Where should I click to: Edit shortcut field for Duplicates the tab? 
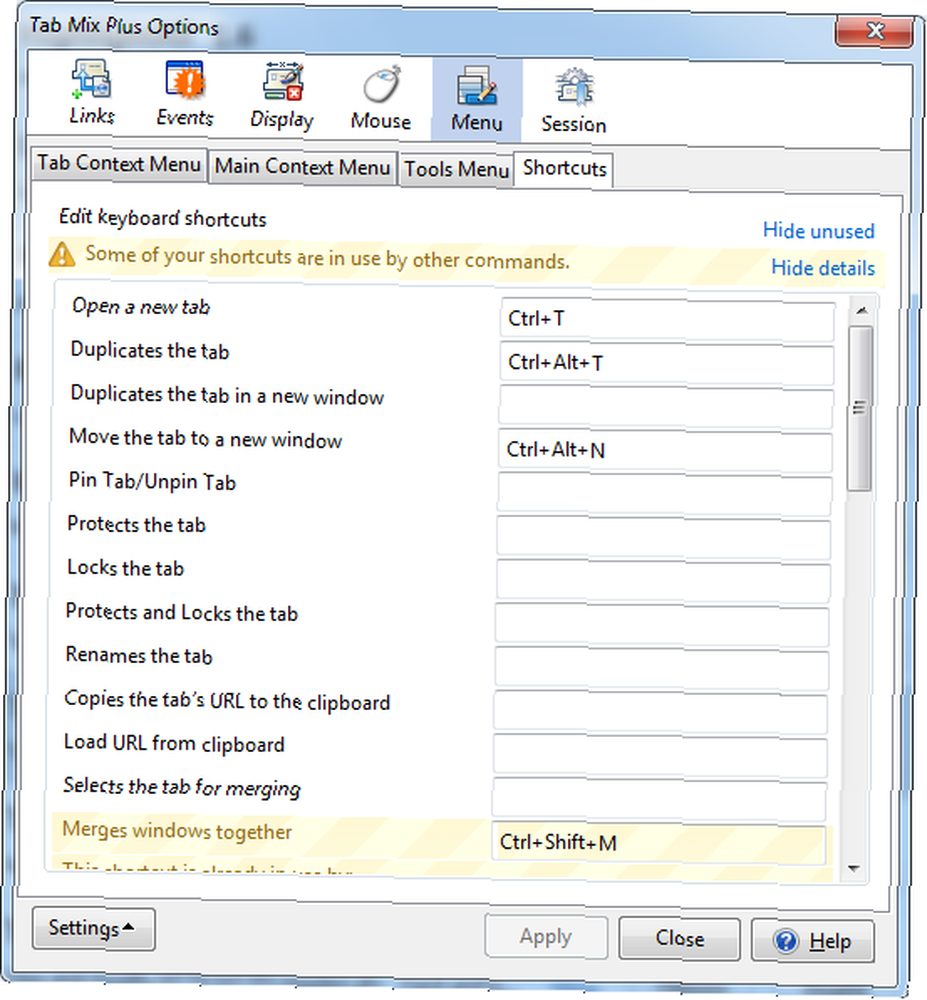(x=667, y=363)
